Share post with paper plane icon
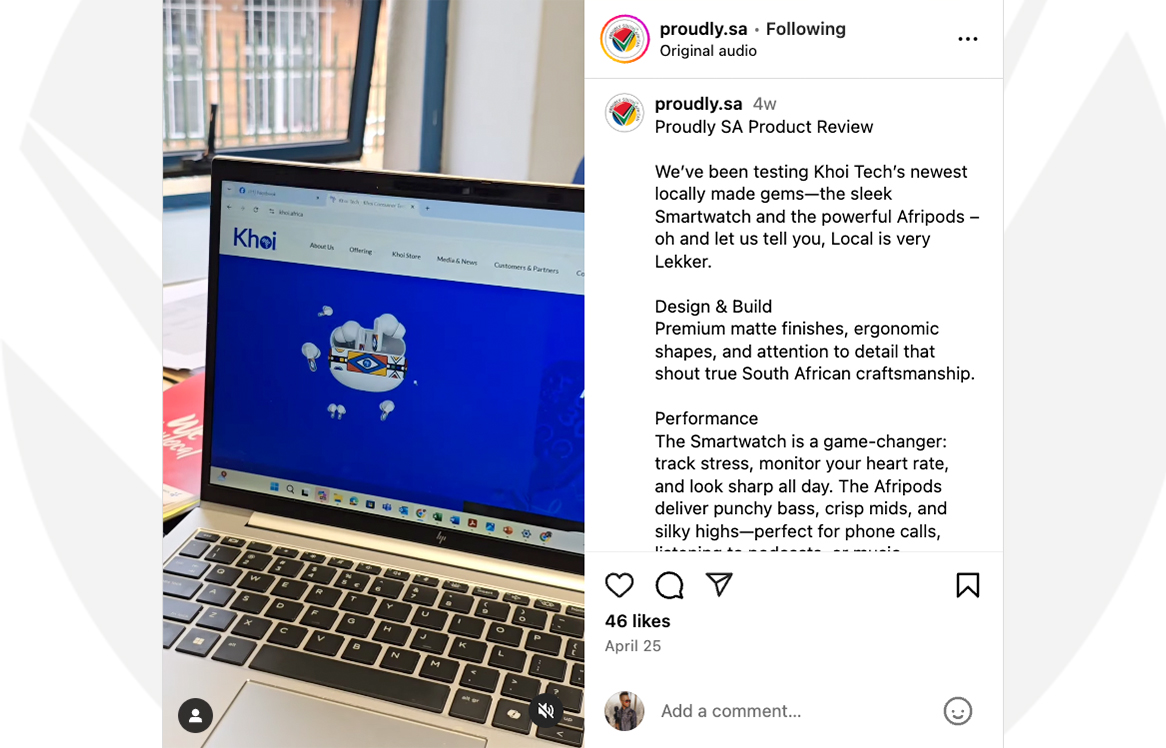This screenshot has height=748, width=1166. 719,584
